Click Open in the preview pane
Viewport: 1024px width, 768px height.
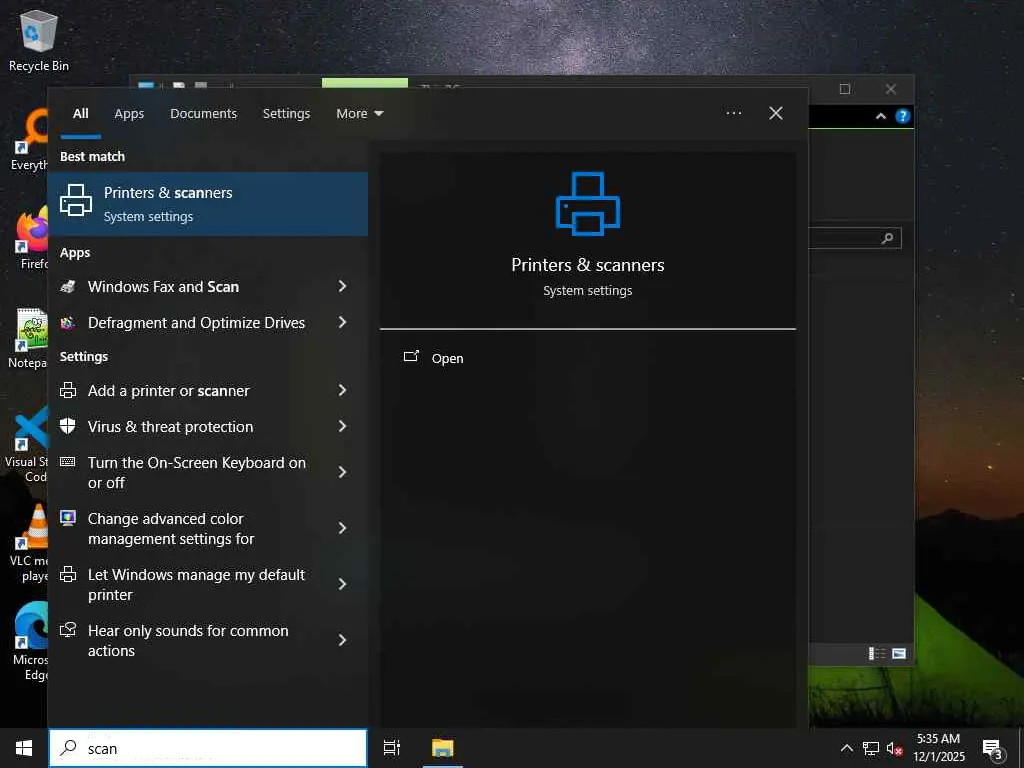pyautogui.click(x=447, y=359)
